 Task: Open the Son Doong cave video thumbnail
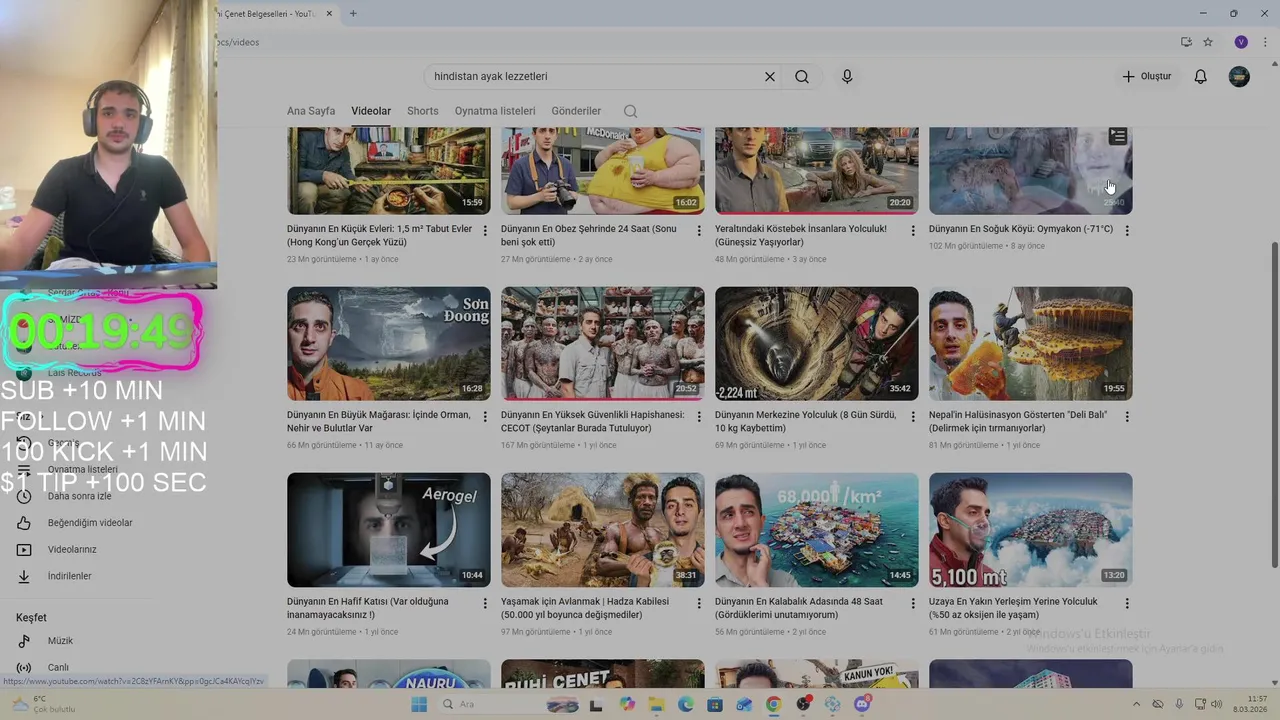click(389, 344)
